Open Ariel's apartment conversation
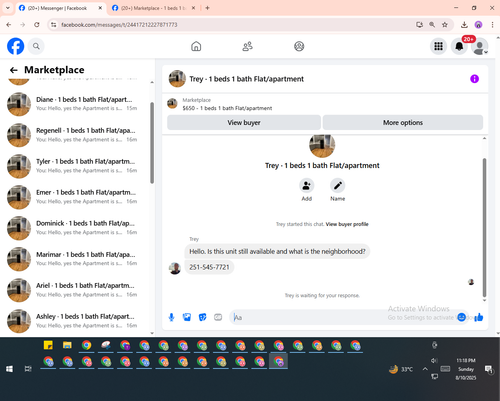 pos(76,290)
